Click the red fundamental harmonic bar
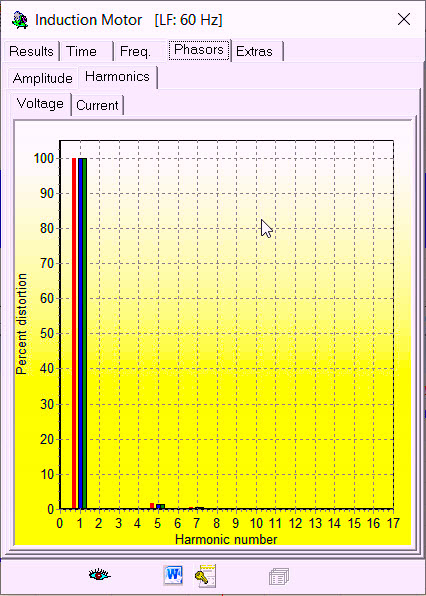 pyautogui.click(x=74, y=333)
